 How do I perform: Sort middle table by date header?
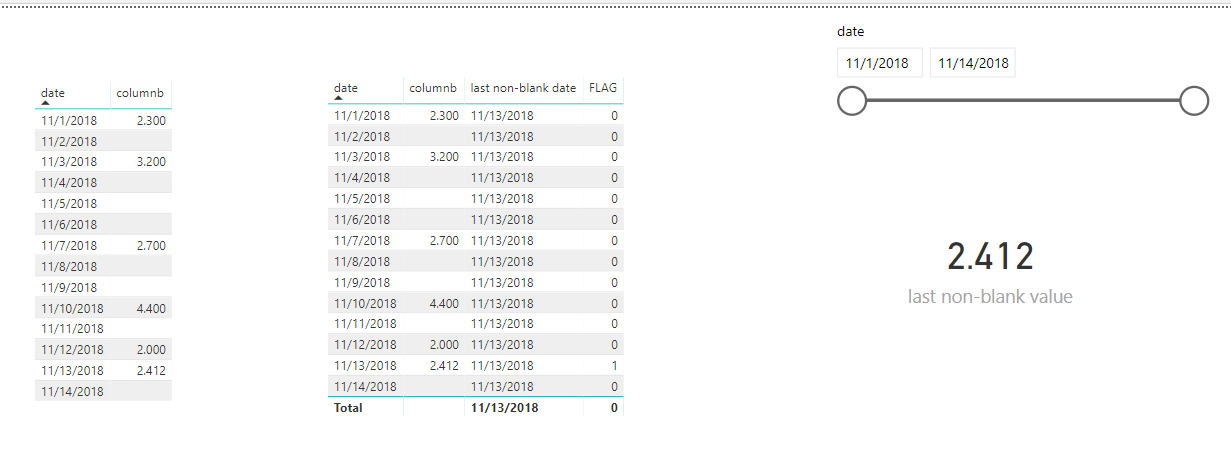point(346,88)
